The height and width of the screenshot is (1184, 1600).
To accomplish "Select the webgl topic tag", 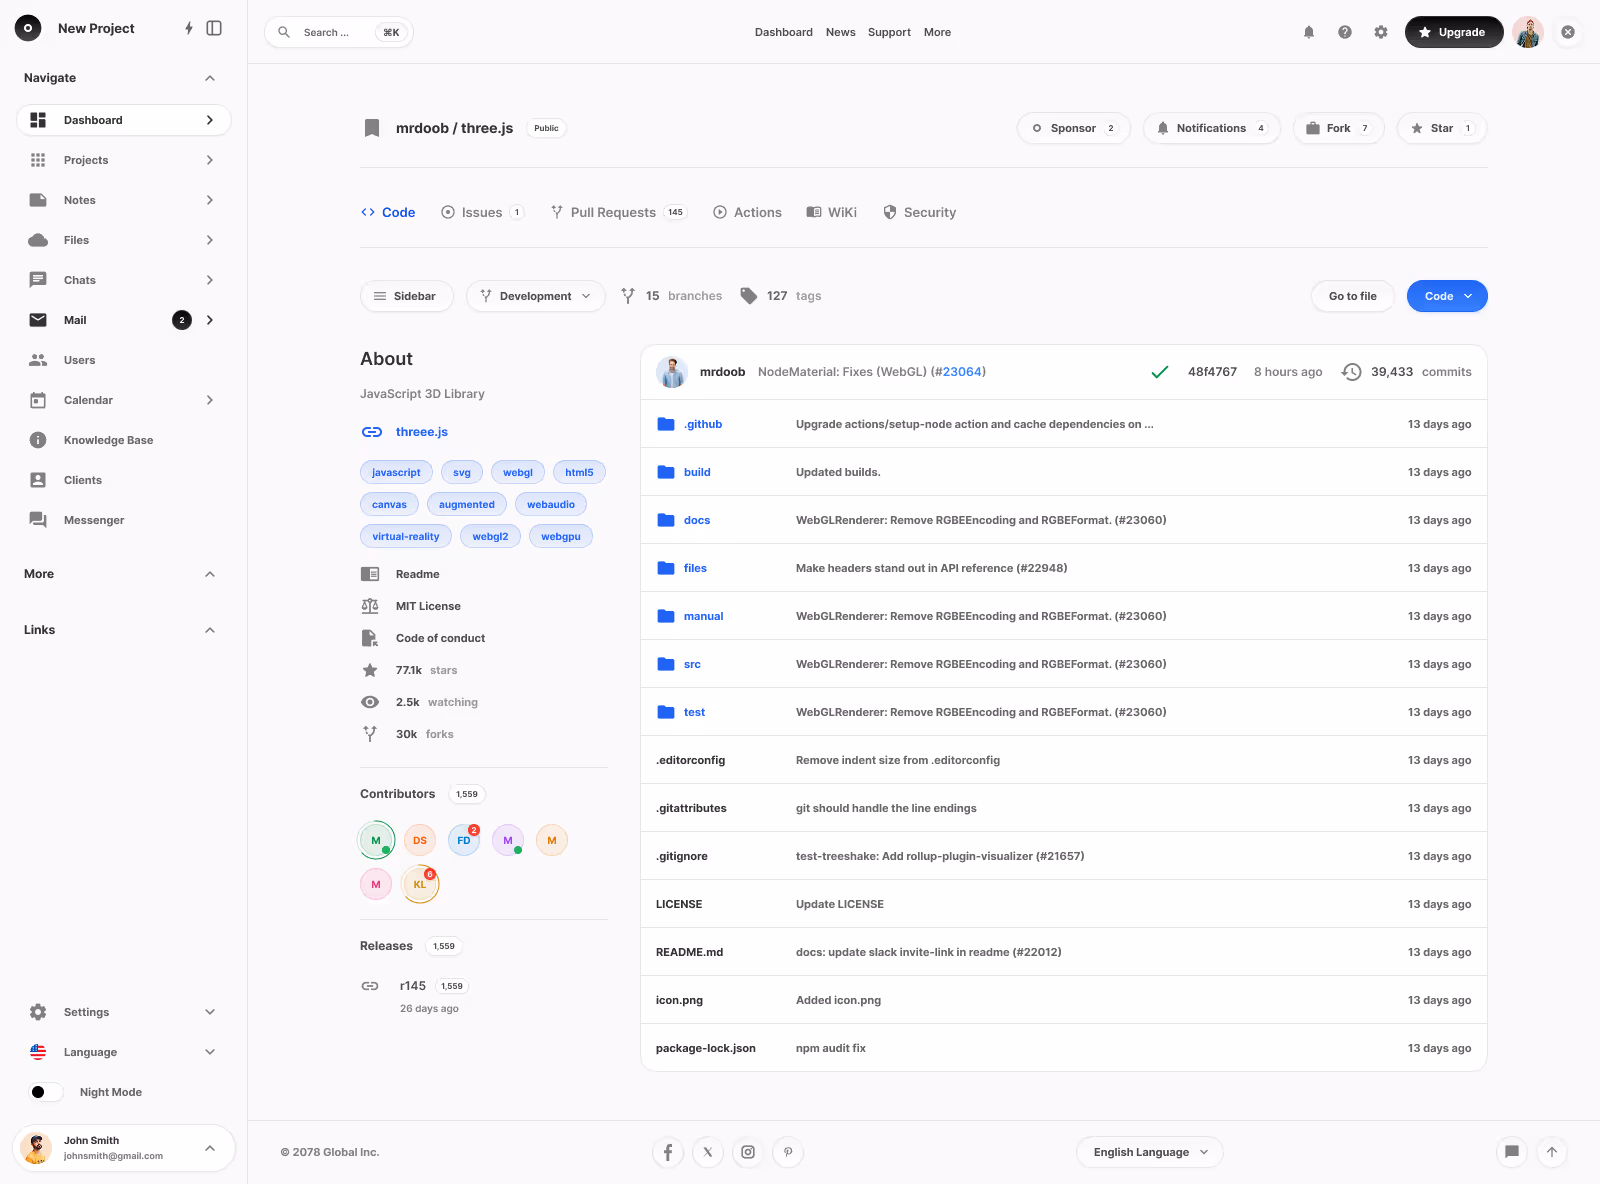I will point(518,472).
